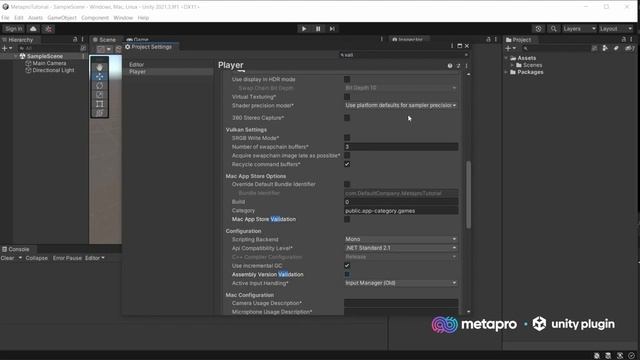Open Active Input Handling dropdown
The height and width of the screenshot is (360, 640).
401,283
